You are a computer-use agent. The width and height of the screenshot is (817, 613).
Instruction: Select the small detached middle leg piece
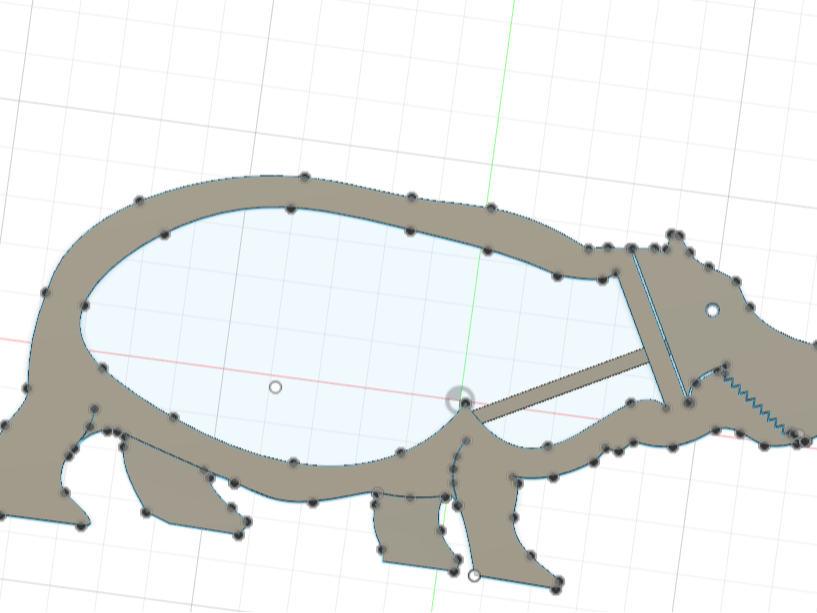[x=414, y=532]
